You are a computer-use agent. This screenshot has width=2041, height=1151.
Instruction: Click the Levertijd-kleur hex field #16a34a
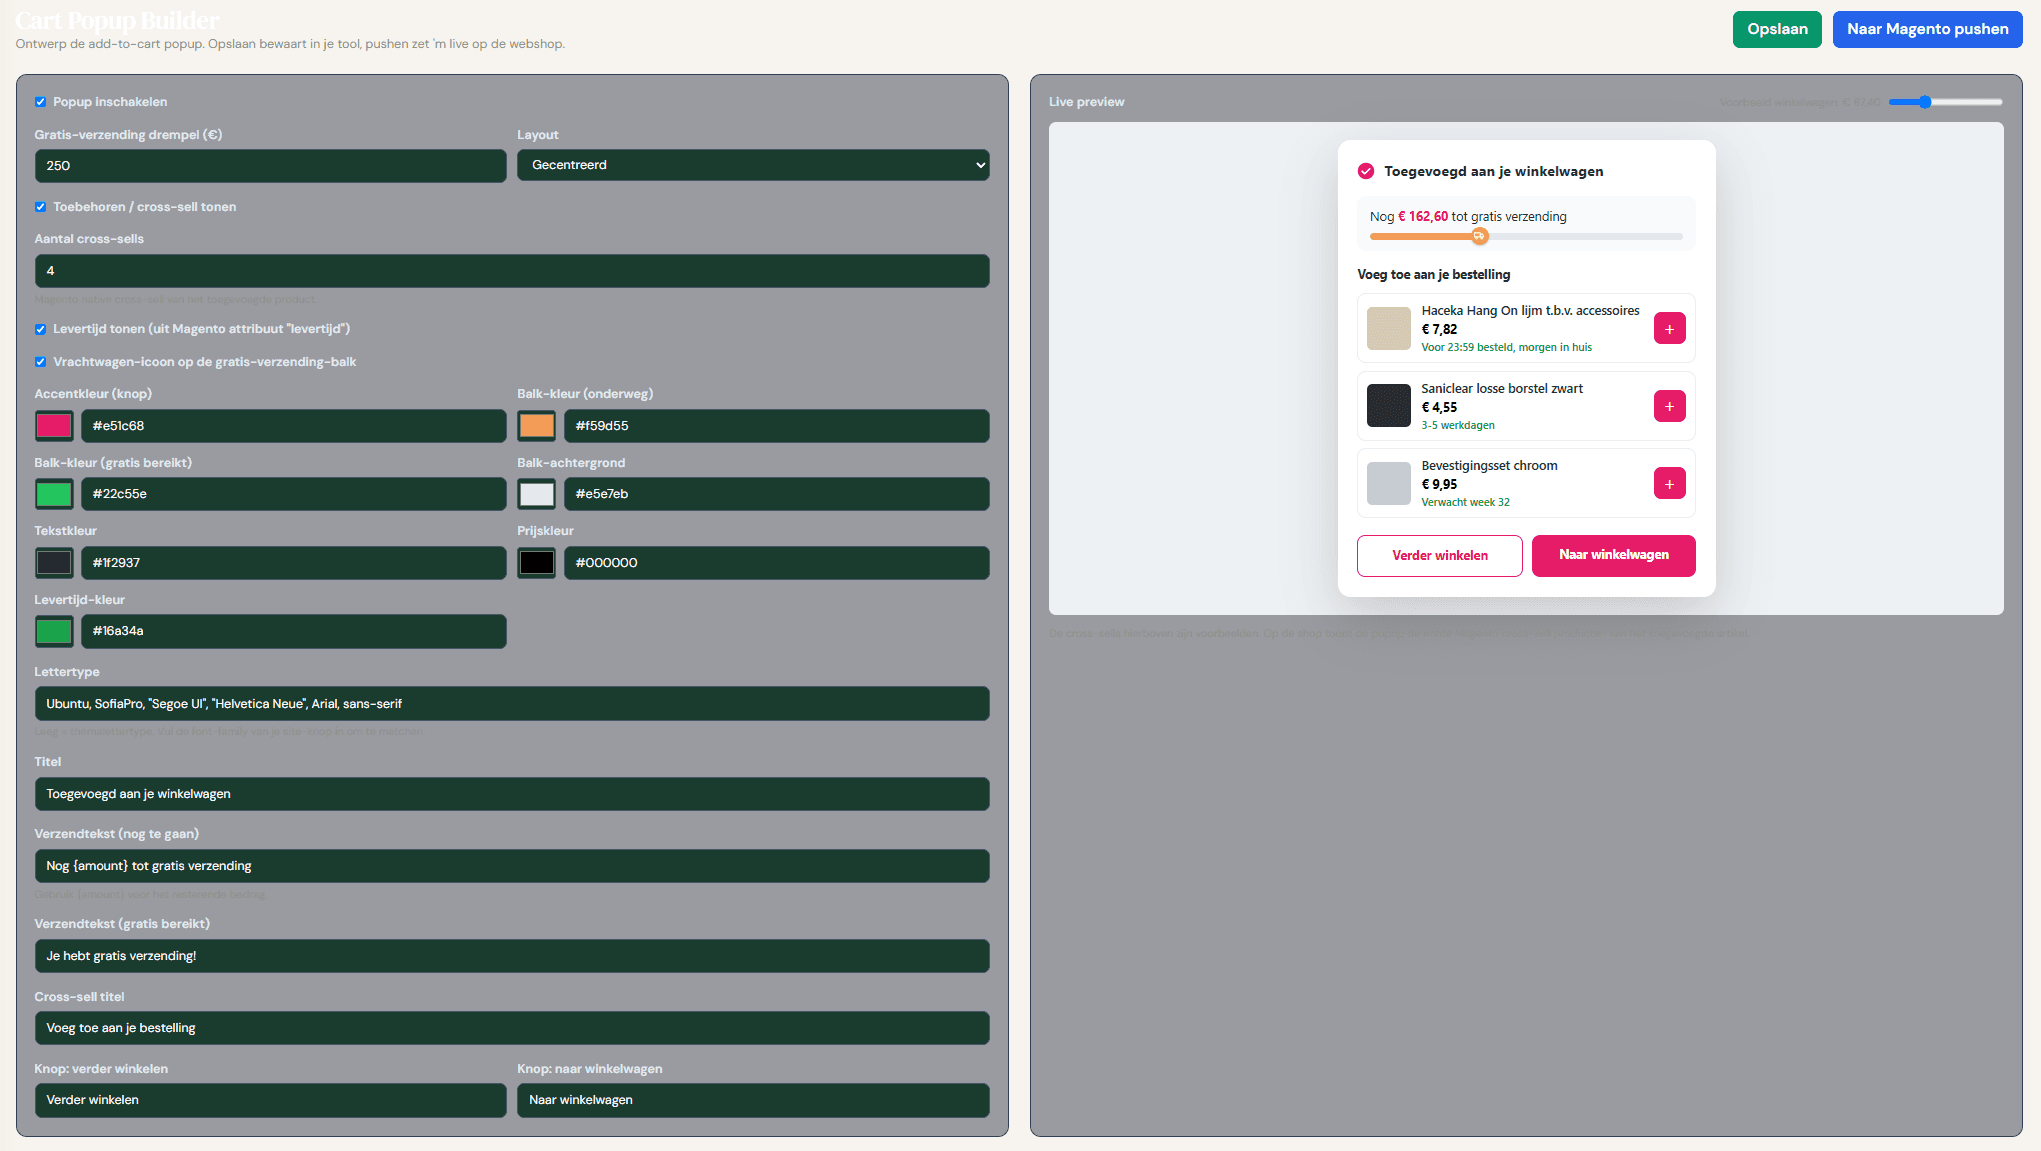pos(293,631)
